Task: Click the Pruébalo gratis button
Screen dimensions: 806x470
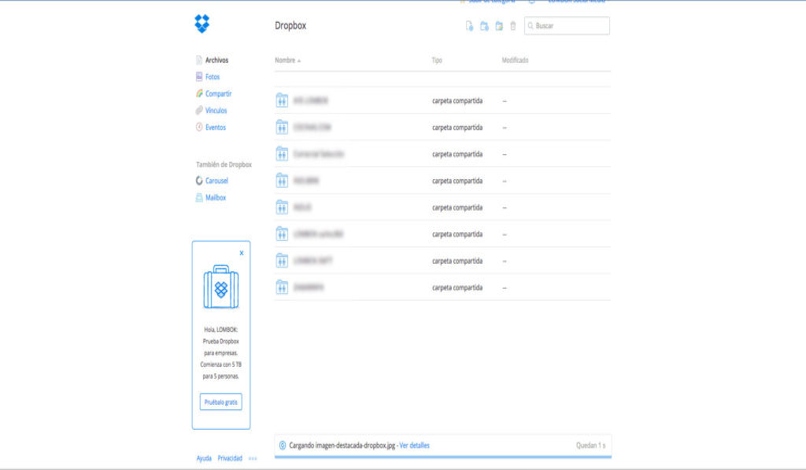Action: (221, 402)
